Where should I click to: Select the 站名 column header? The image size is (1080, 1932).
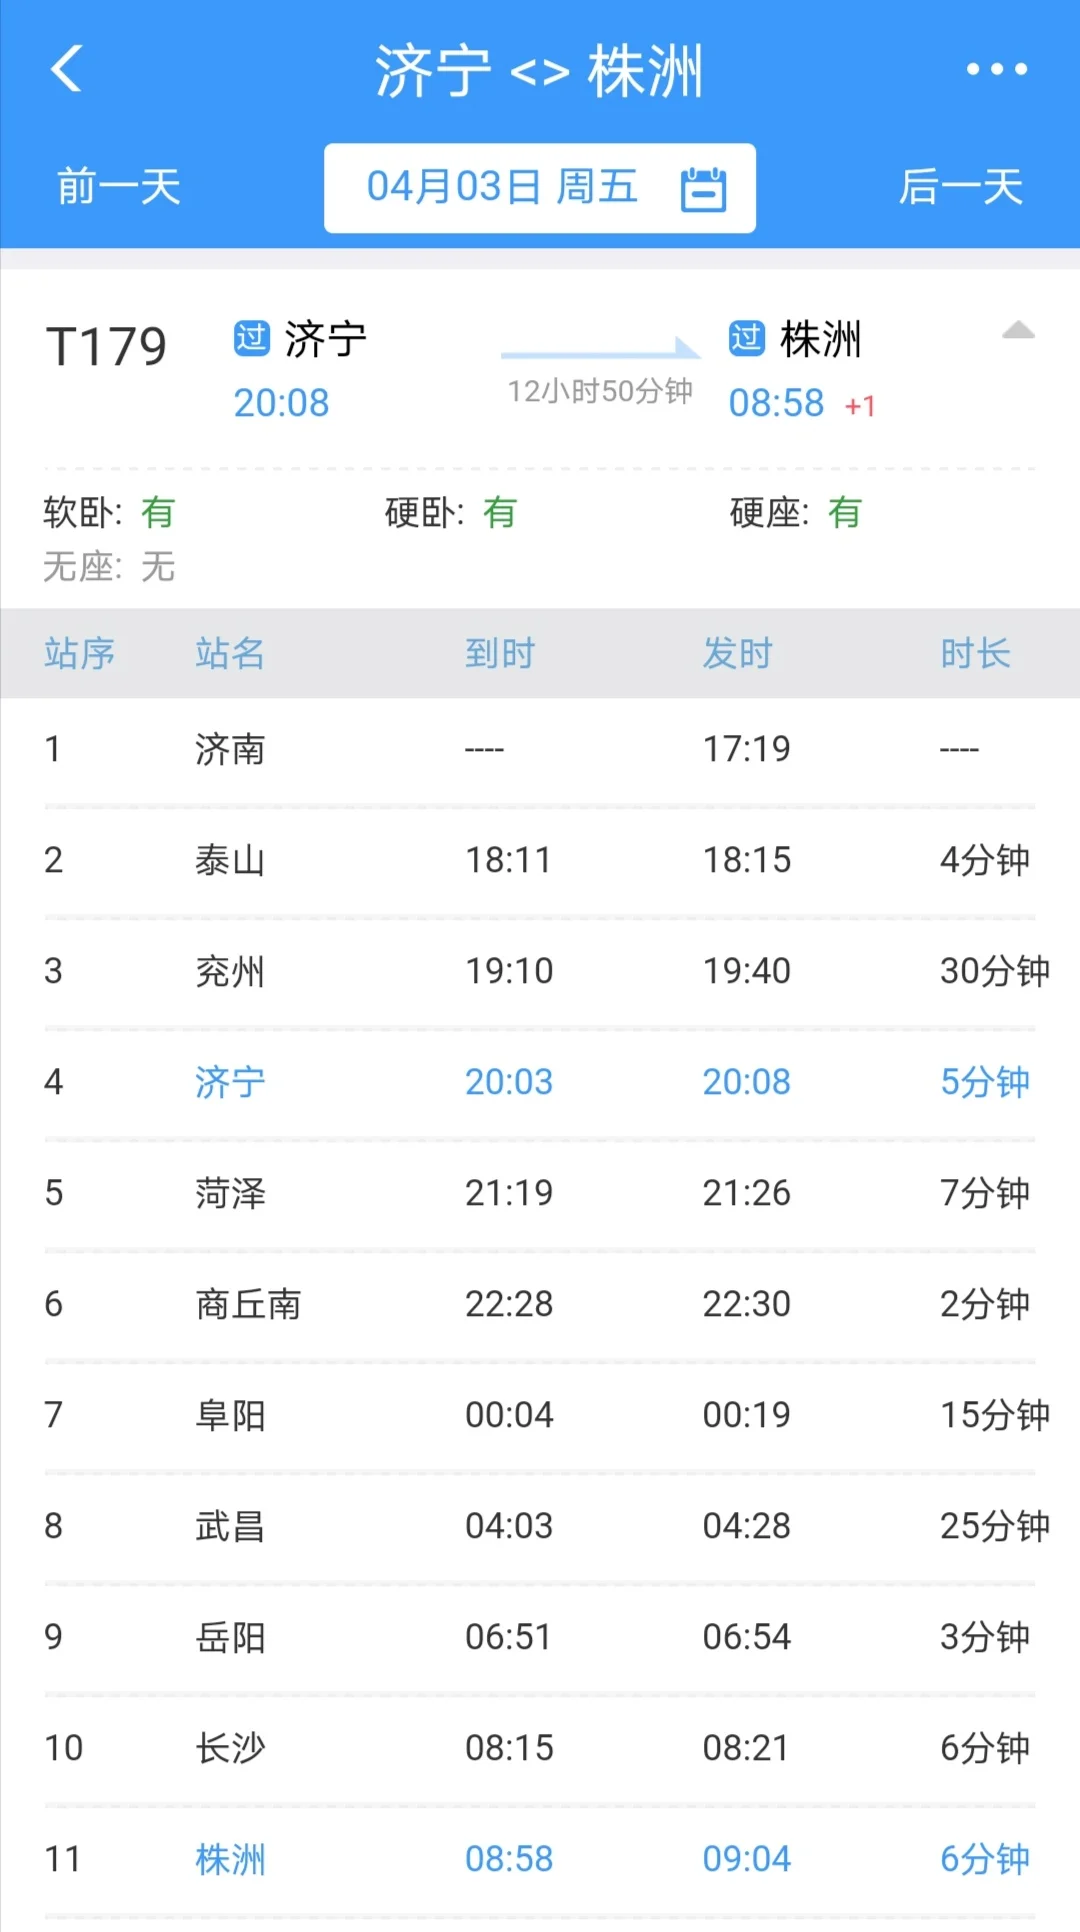(231, 653)
